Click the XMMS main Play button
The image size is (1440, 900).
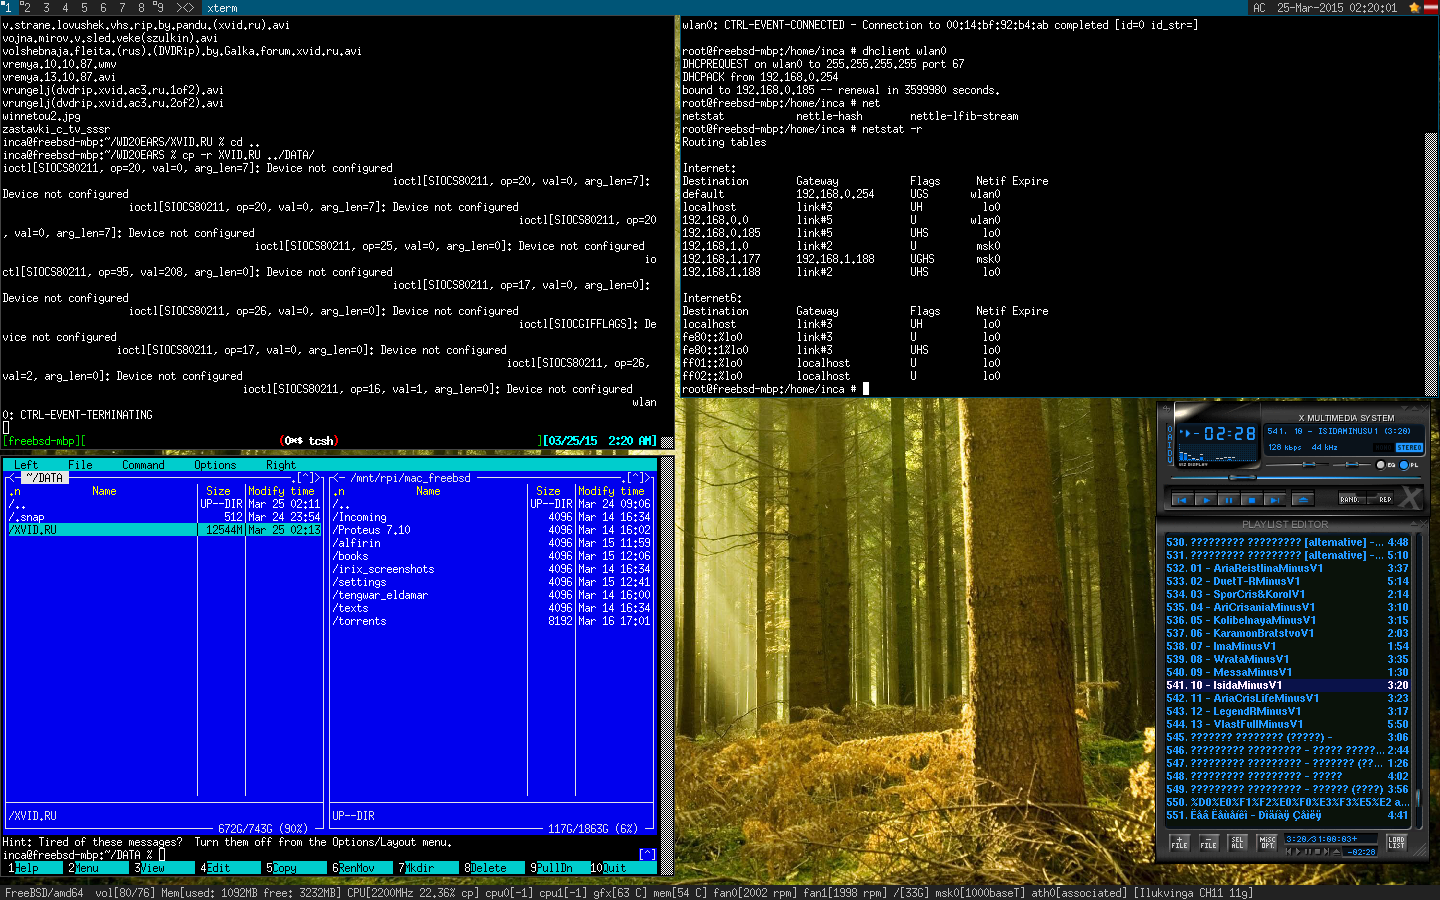coord(1206,500)
